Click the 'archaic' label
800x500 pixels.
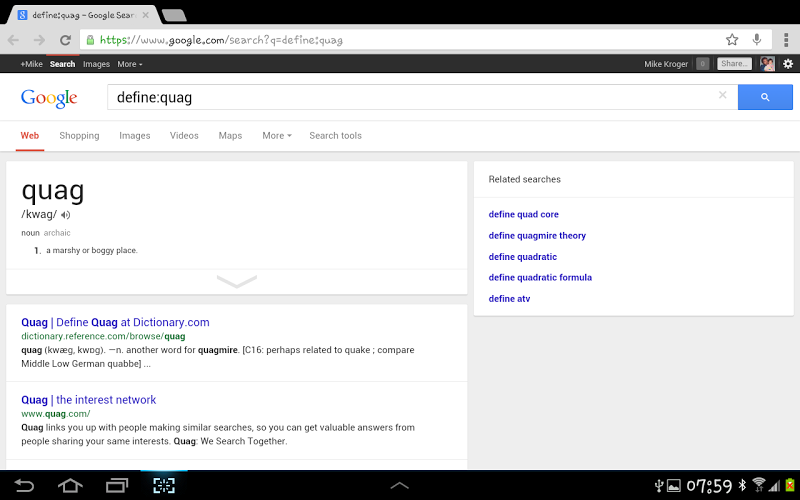click(57, 233)
